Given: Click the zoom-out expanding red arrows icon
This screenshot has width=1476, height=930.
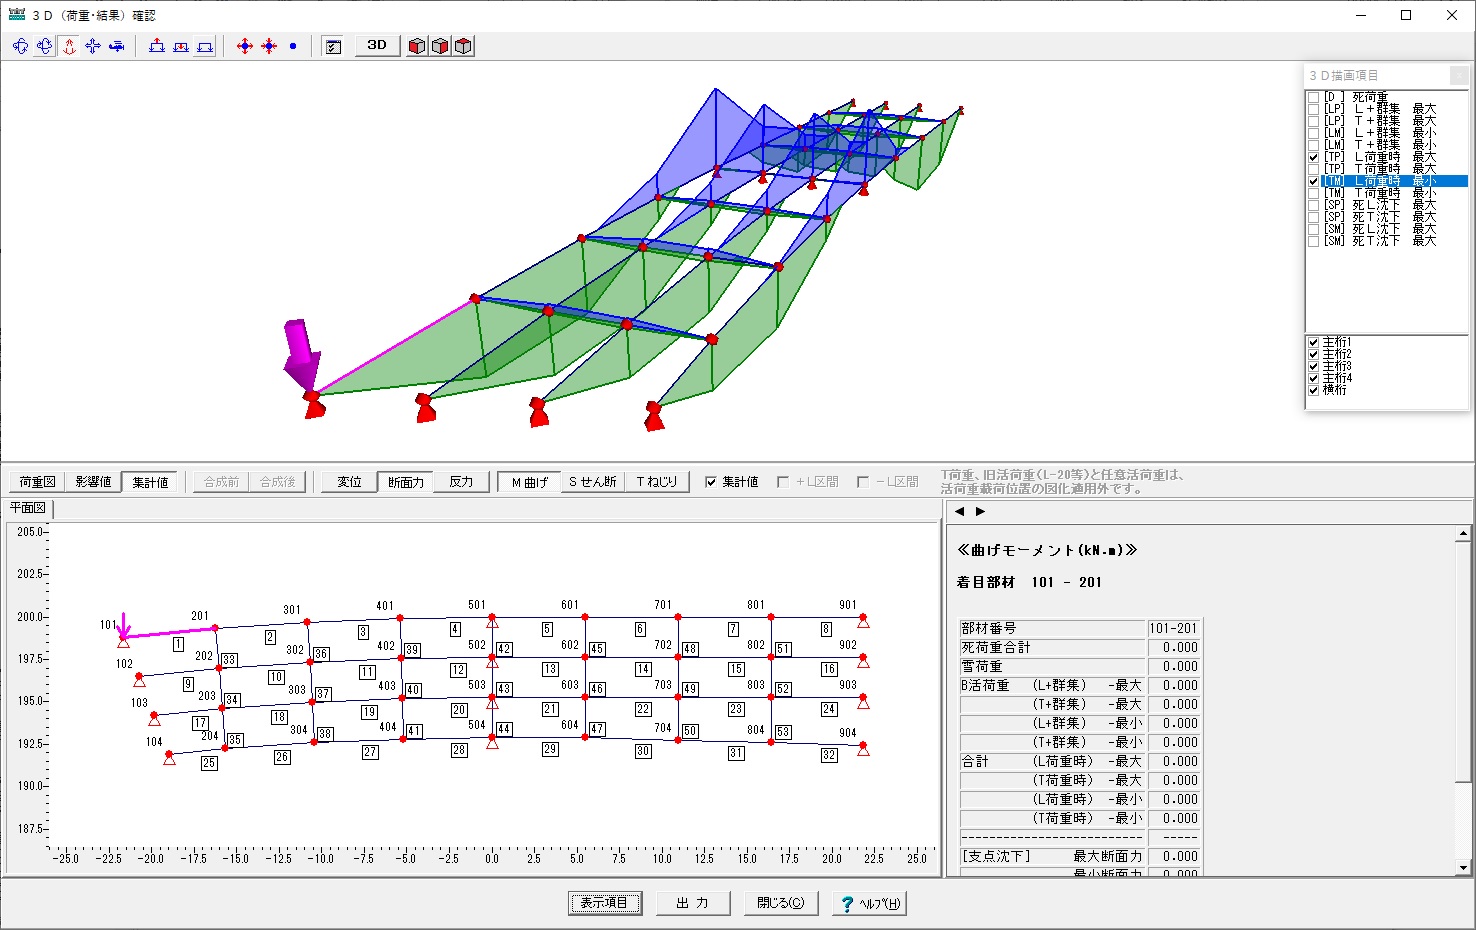Looking at the screenshot, I should (x=245, y=46).
